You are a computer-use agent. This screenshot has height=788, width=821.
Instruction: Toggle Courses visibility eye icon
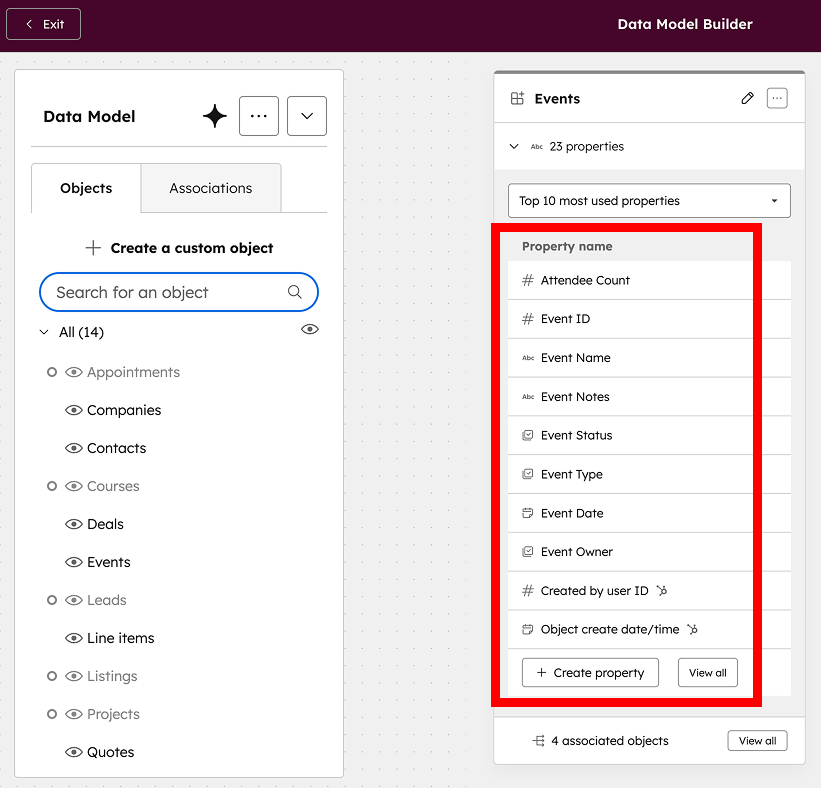[74, 486]
